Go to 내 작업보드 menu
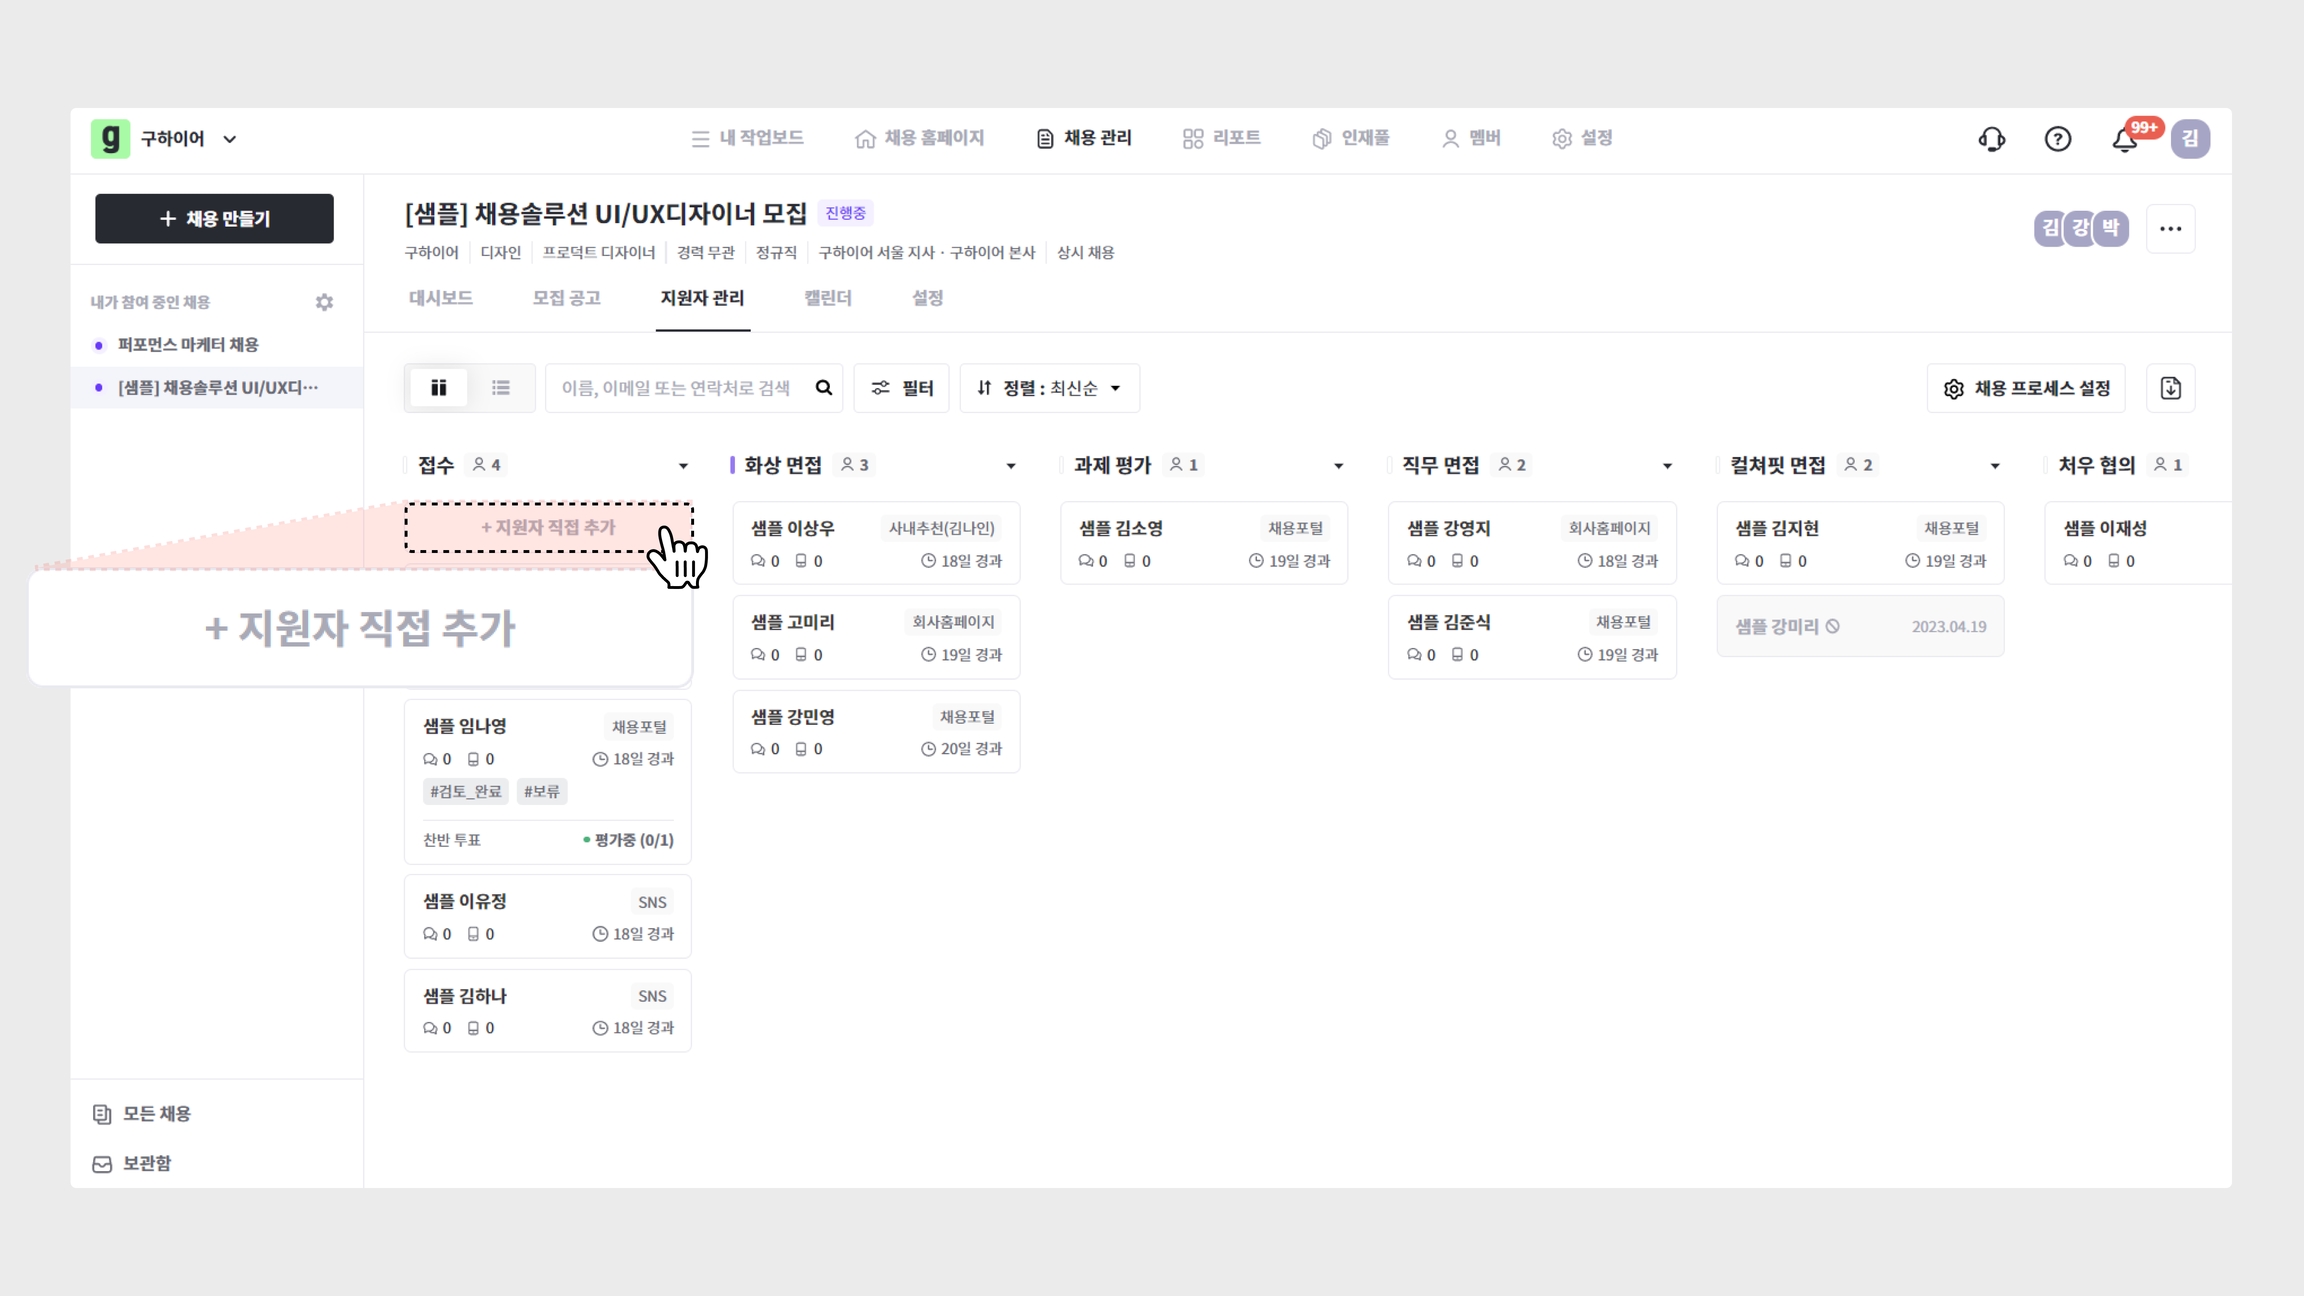 (x=747, y=138)
